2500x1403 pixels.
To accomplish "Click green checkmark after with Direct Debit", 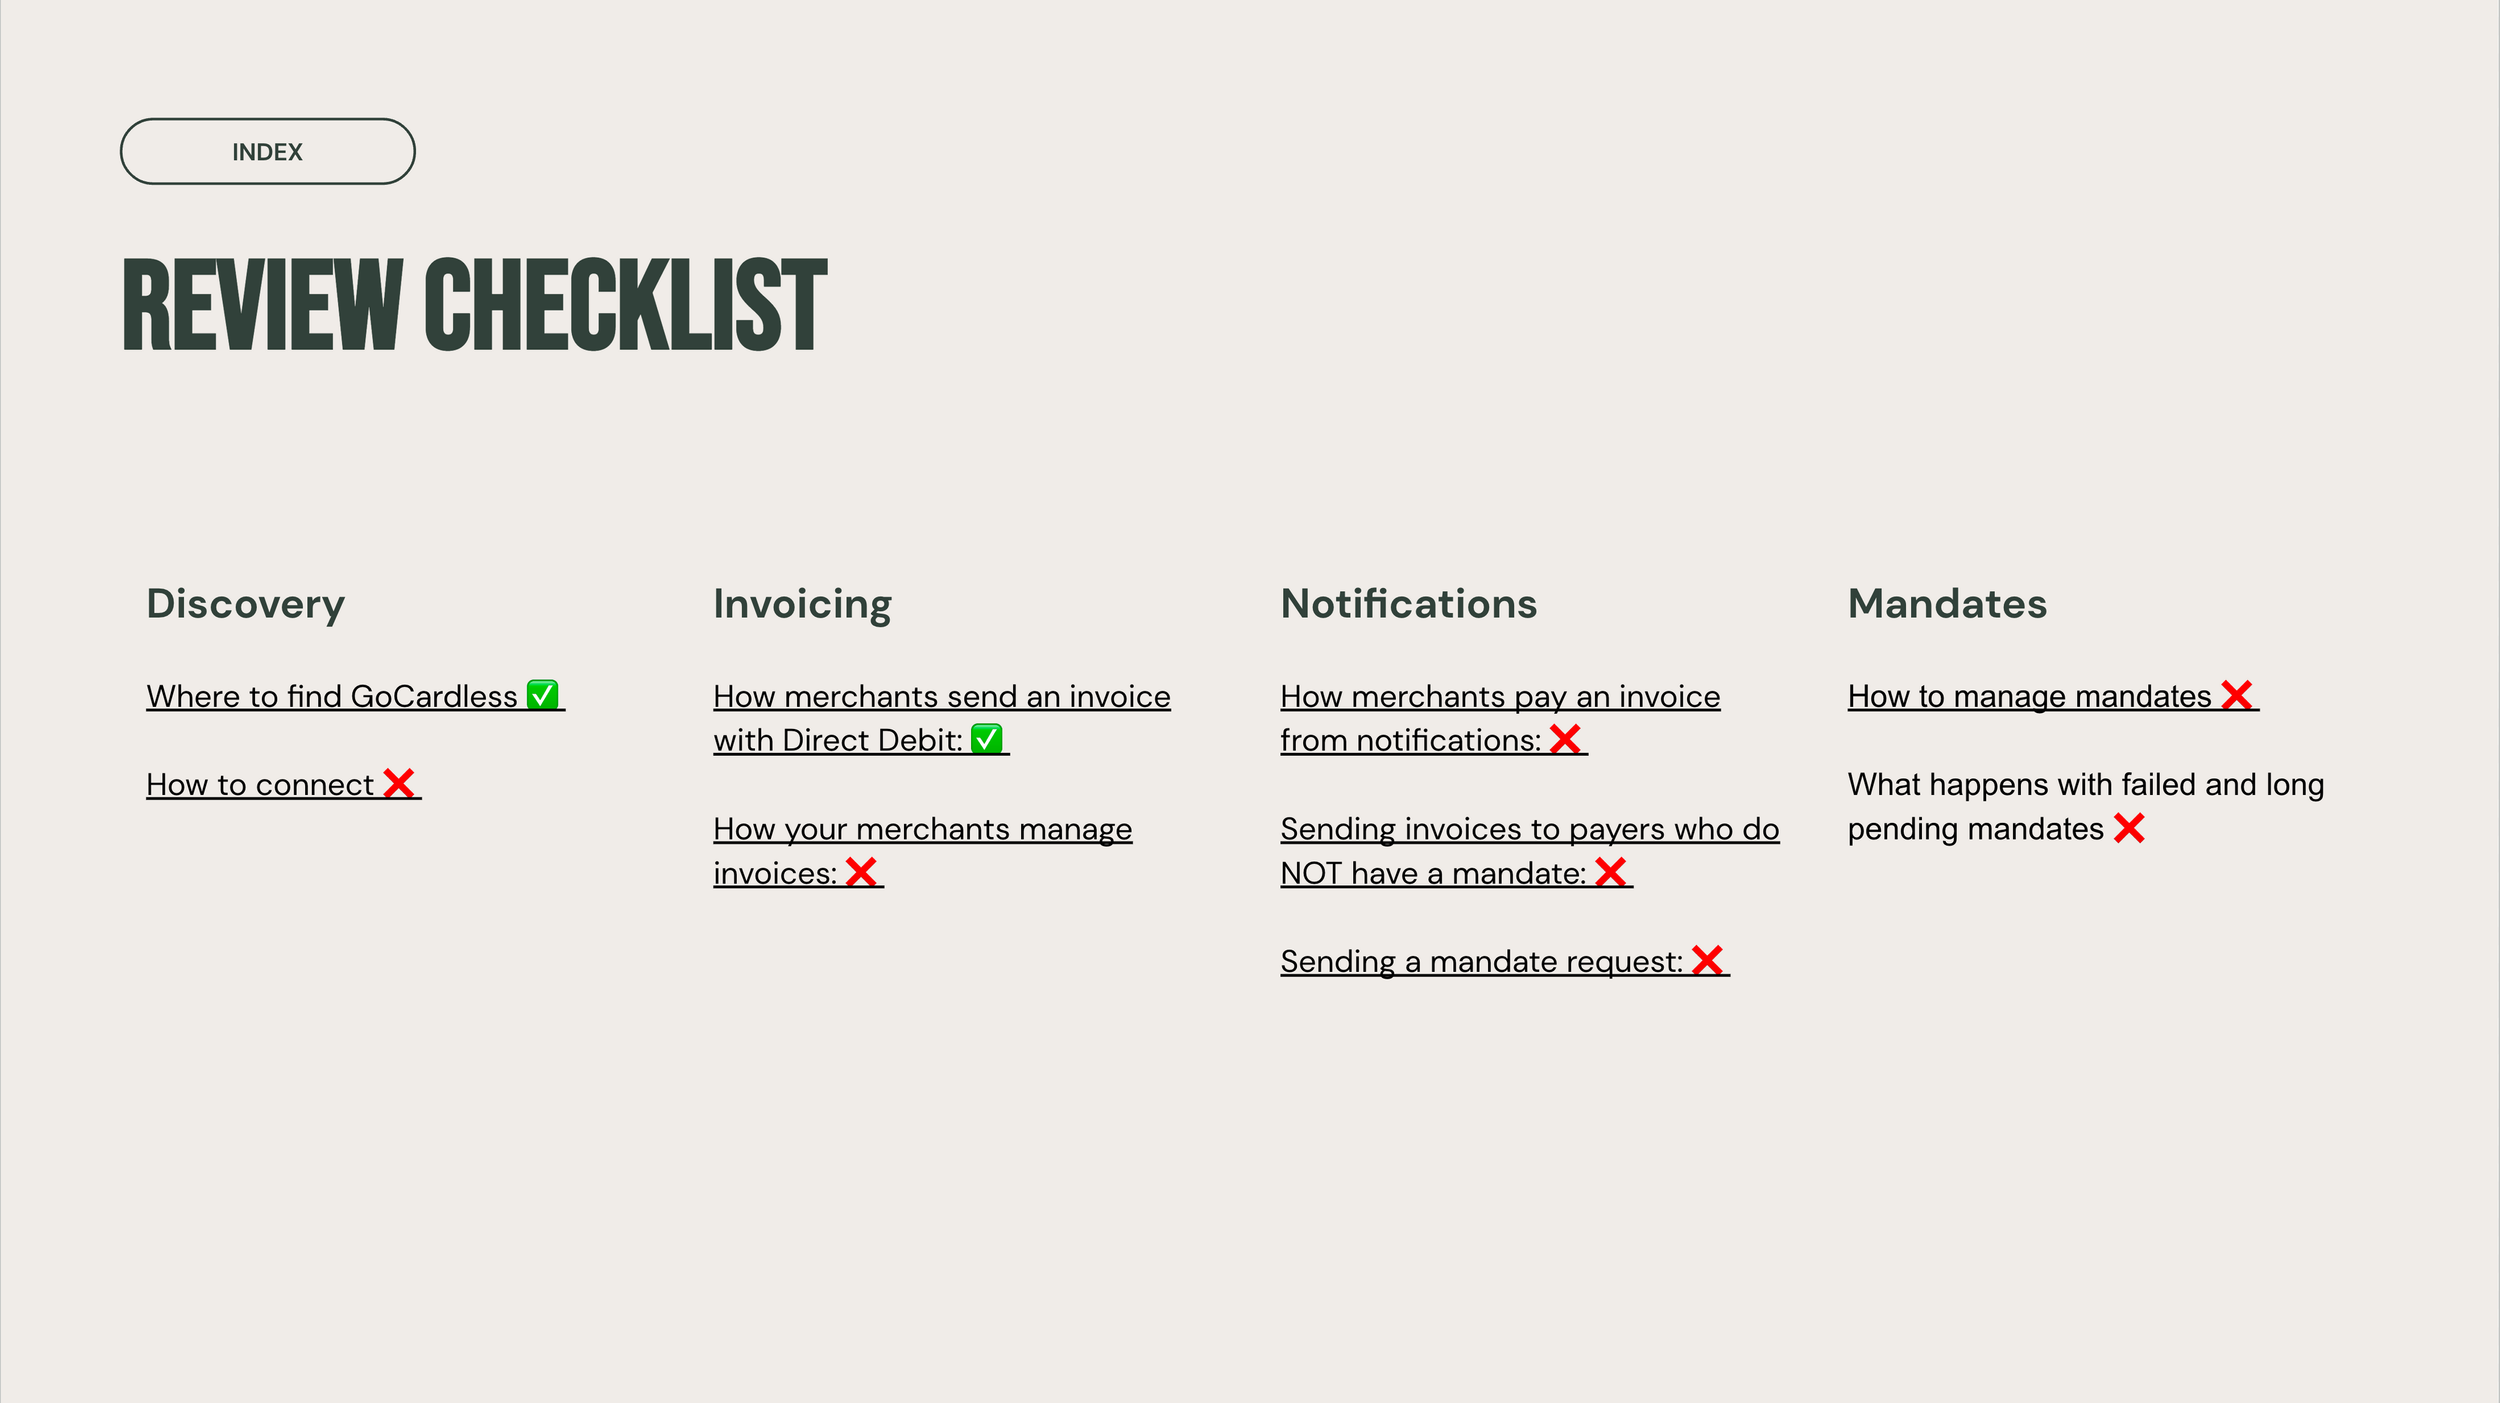I will click(987, 738).
